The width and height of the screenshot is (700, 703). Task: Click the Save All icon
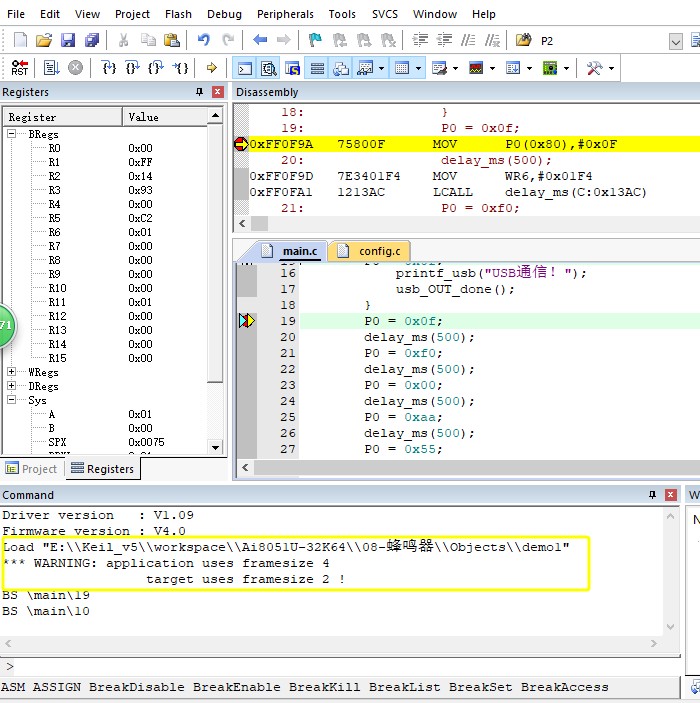pyautogui.click(x=92, y=40)
